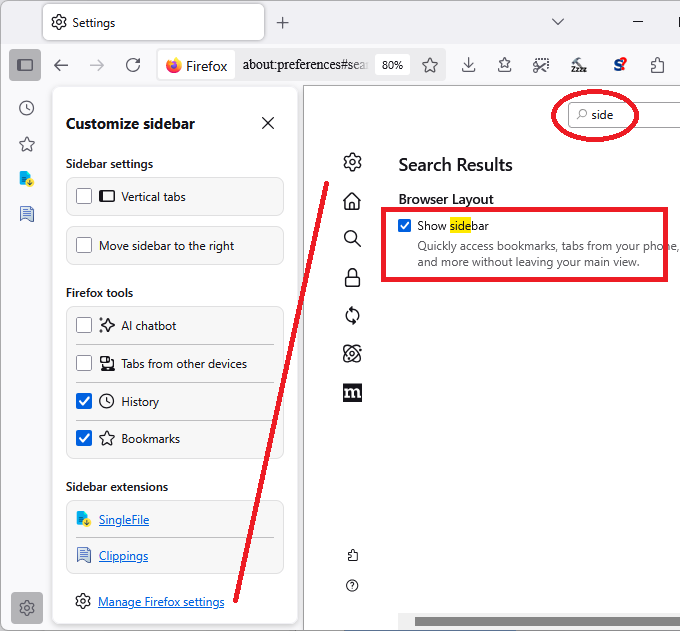Screen dimensions: 680x631
Task: Click the 'Sidebar settings' section label
Action: [109, 164]
